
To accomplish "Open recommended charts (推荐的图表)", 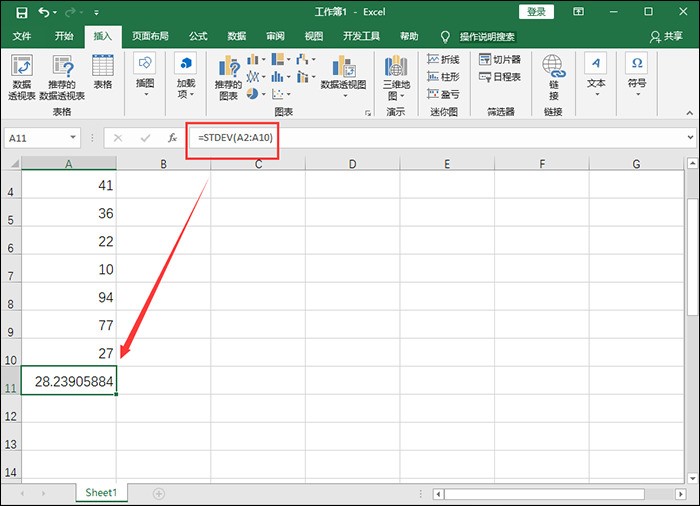I will click(x=229, y=77).
